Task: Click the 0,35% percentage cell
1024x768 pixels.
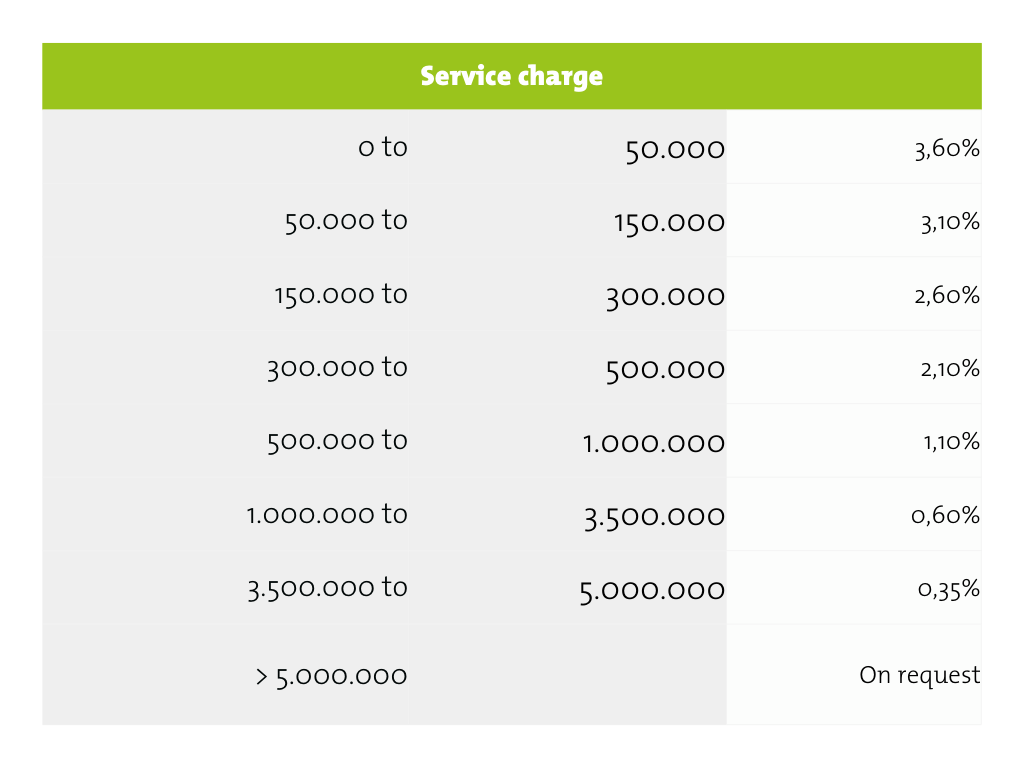Action: [x=948, y=589]
